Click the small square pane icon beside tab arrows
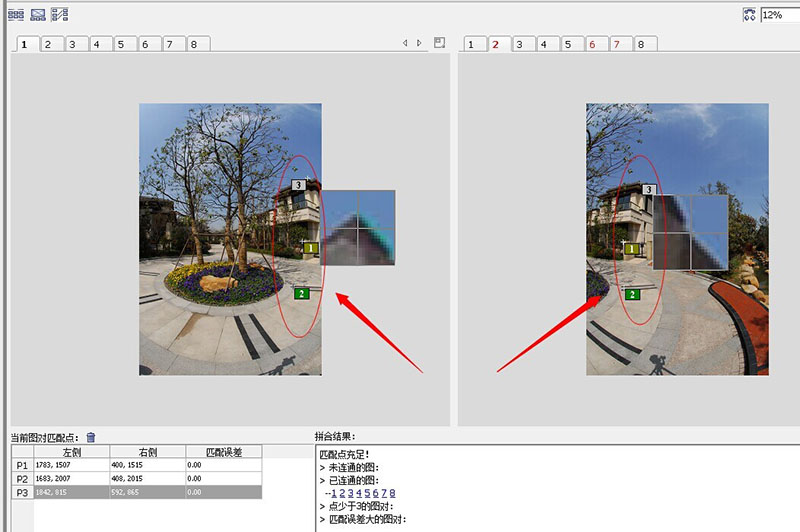 click(x=438, y=43)
